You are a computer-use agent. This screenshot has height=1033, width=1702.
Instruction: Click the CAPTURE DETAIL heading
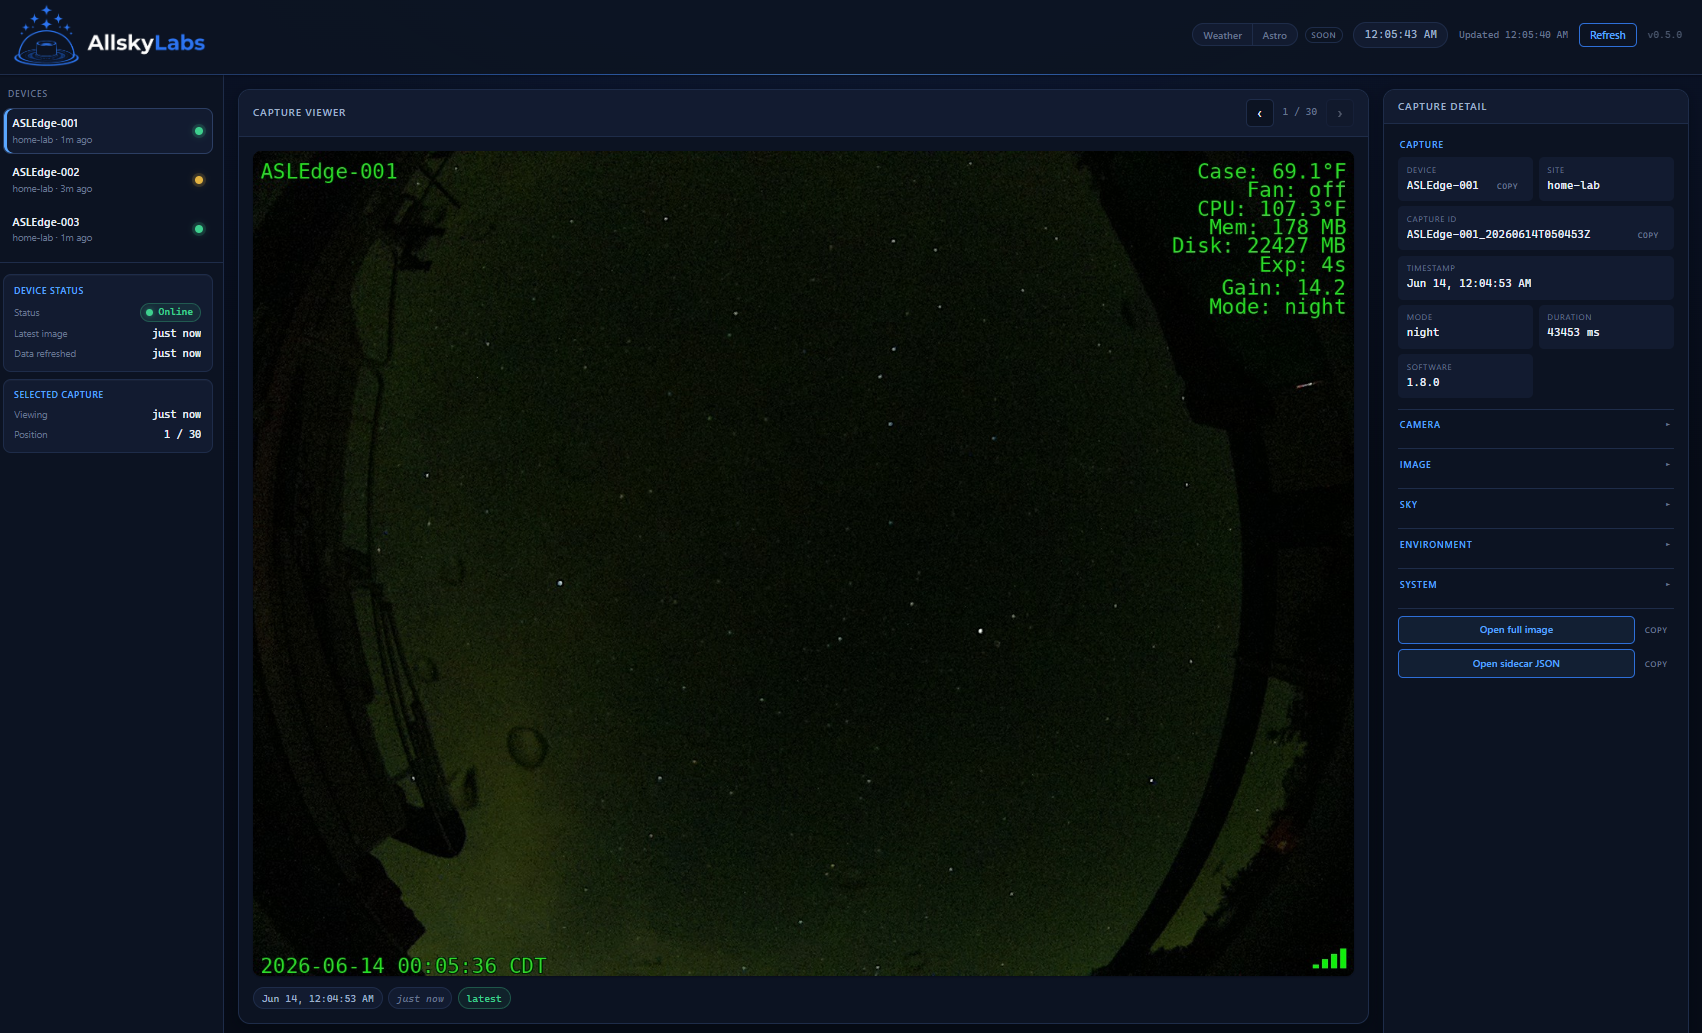point(1442,107)
